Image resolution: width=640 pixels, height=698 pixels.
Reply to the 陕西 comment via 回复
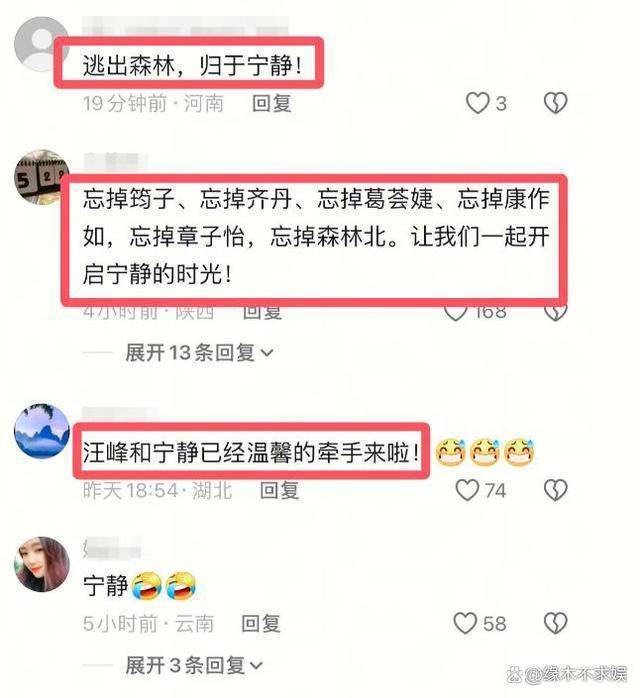(262, 313)
